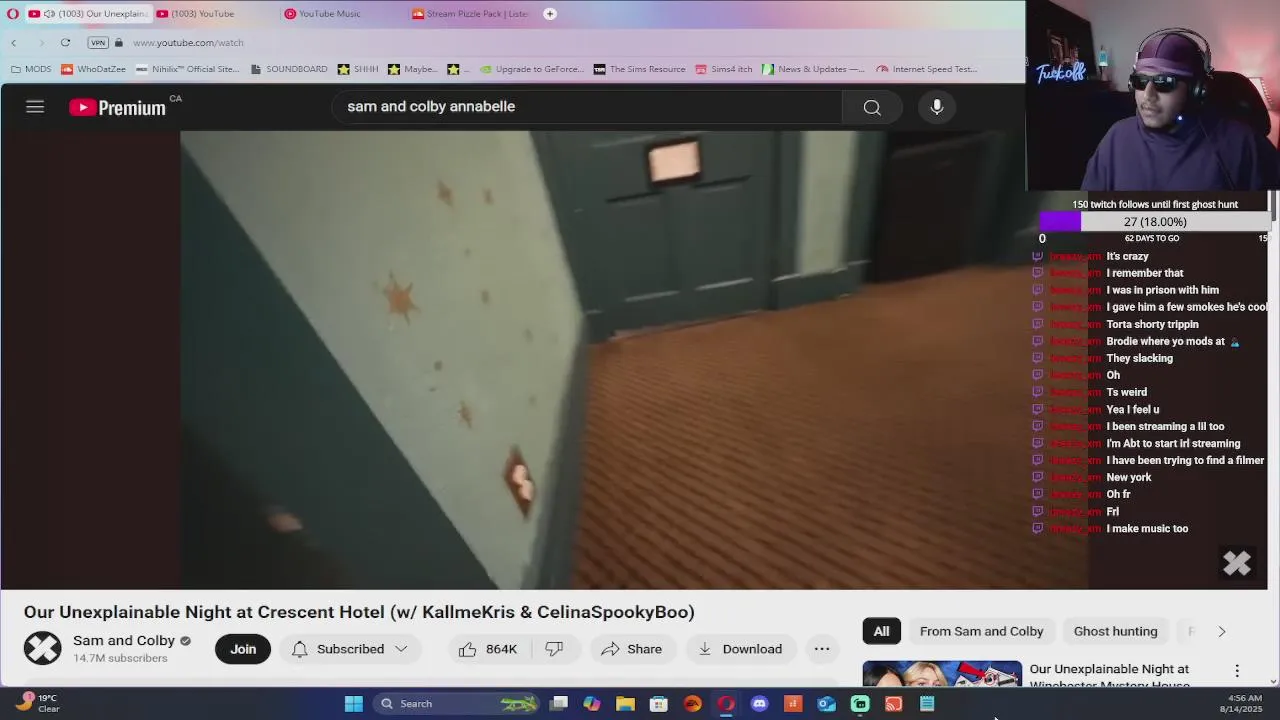The height and width of the screenshot is (720, 1280).
Task: Like the video (864K thumbs up)
Action: [488, 649]
